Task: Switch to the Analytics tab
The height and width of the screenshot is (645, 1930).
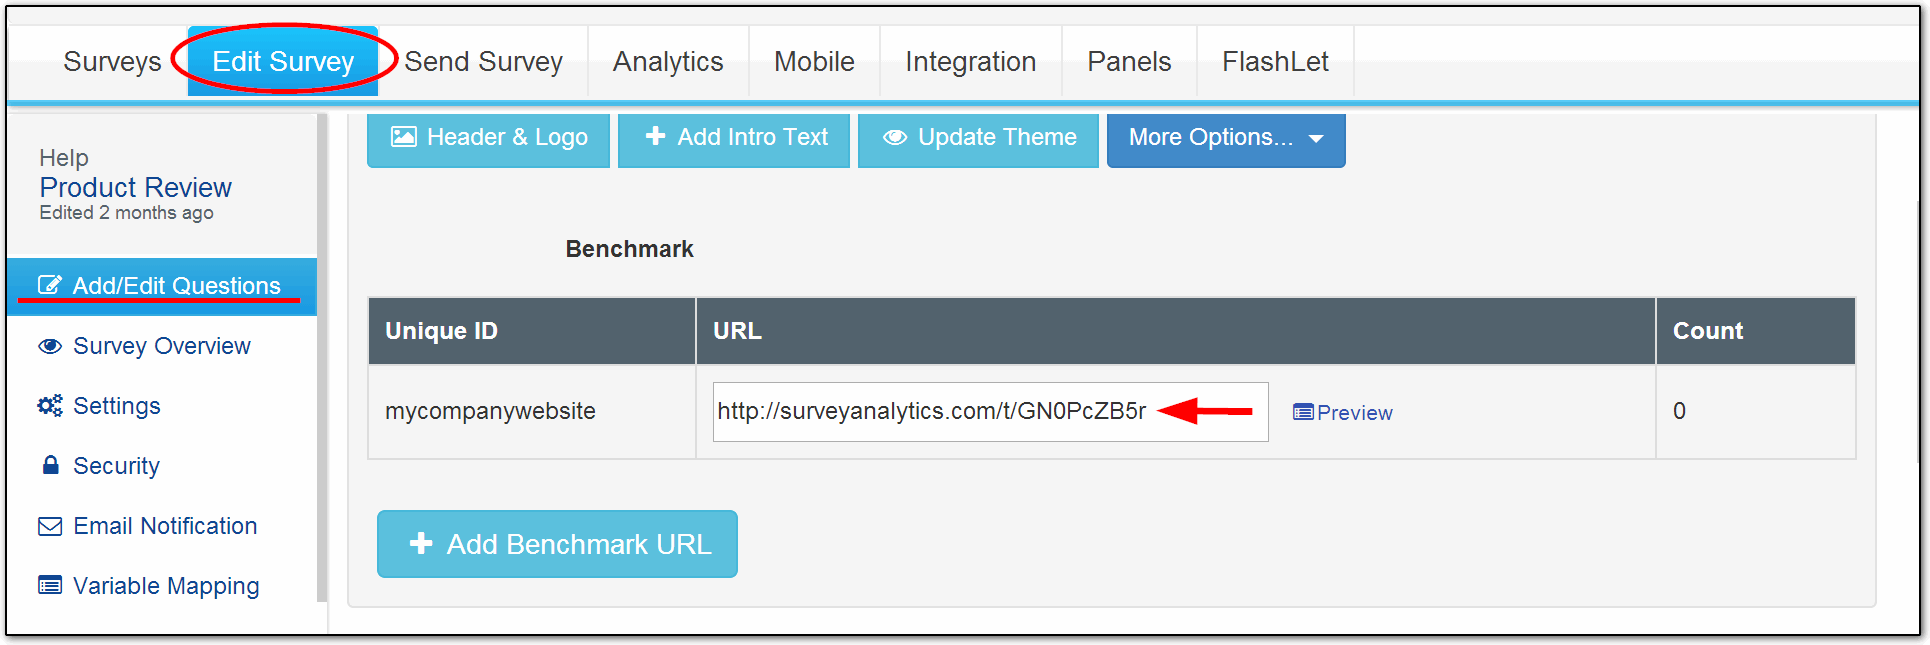Action: 667,62
